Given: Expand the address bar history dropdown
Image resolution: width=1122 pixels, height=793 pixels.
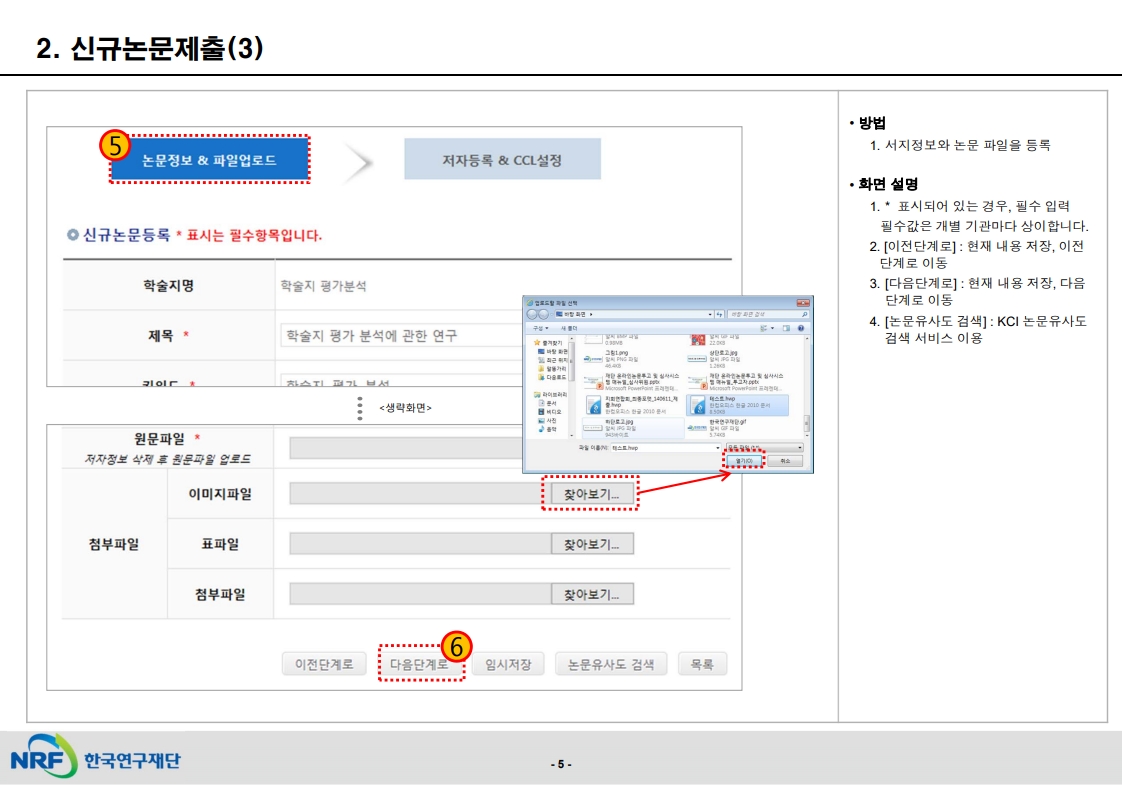Looking at the screenshot, I should point(710,314).
